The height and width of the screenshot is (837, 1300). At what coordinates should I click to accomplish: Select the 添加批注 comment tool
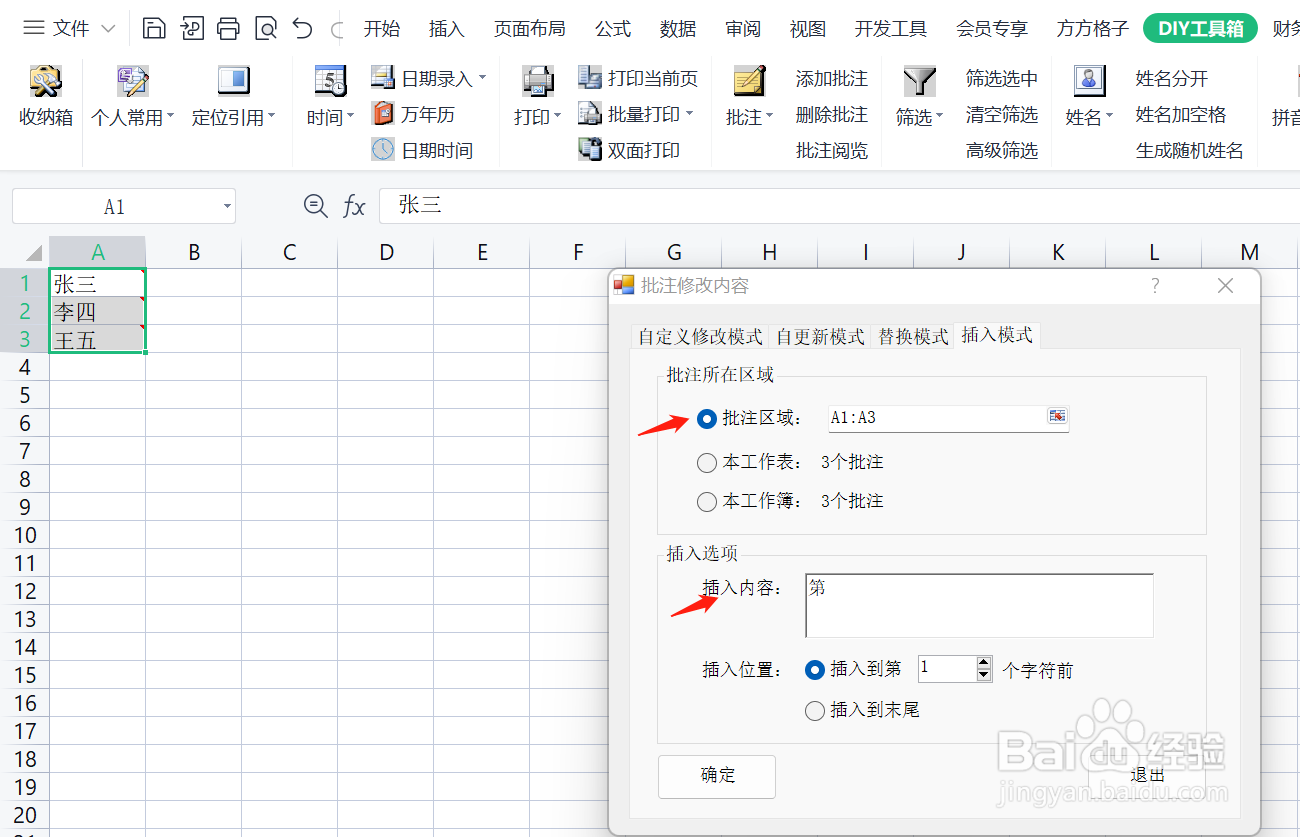click(x=831, y=77)
